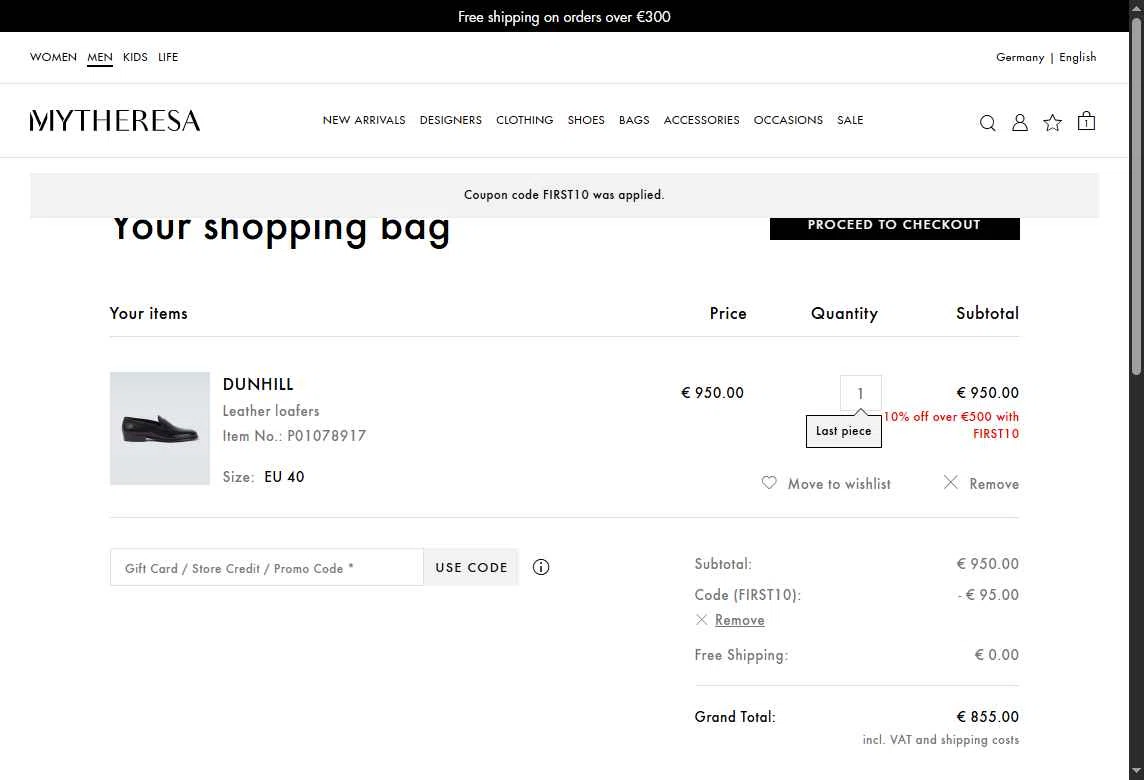The height and width of the screenshot is (780, 1144).
Task: Focus the Gift Card / Promo Code field
Action: (267, 567)
